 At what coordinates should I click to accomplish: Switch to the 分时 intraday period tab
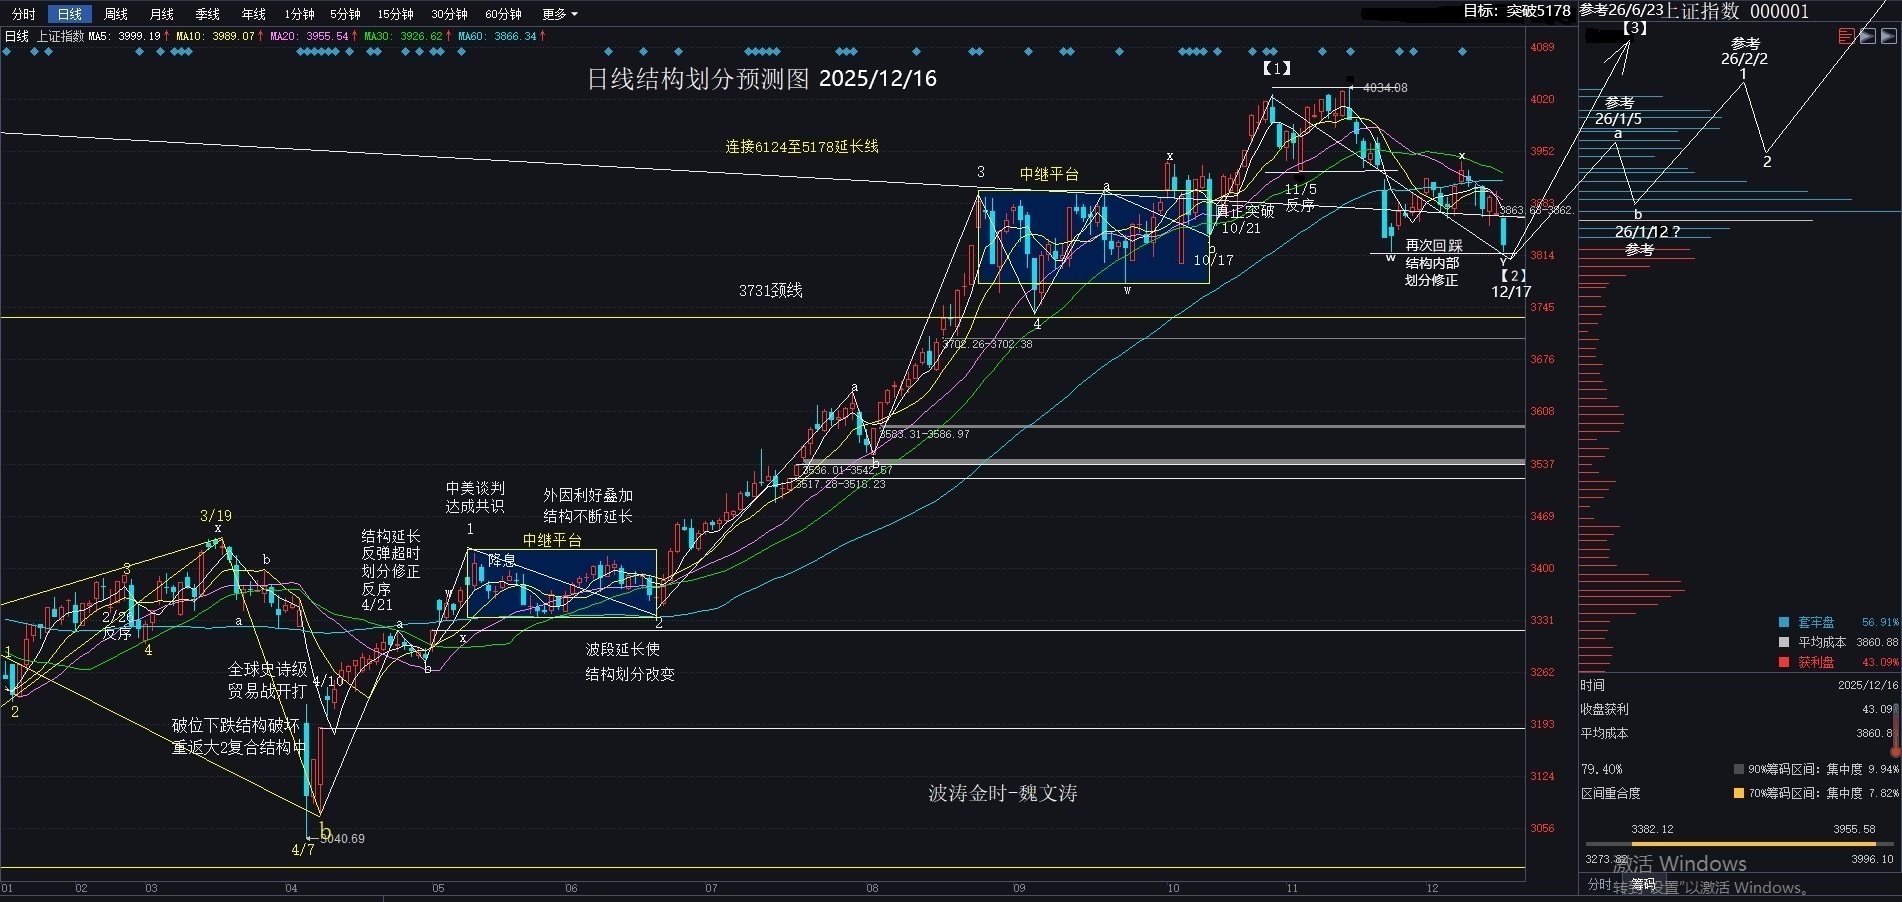23,14
